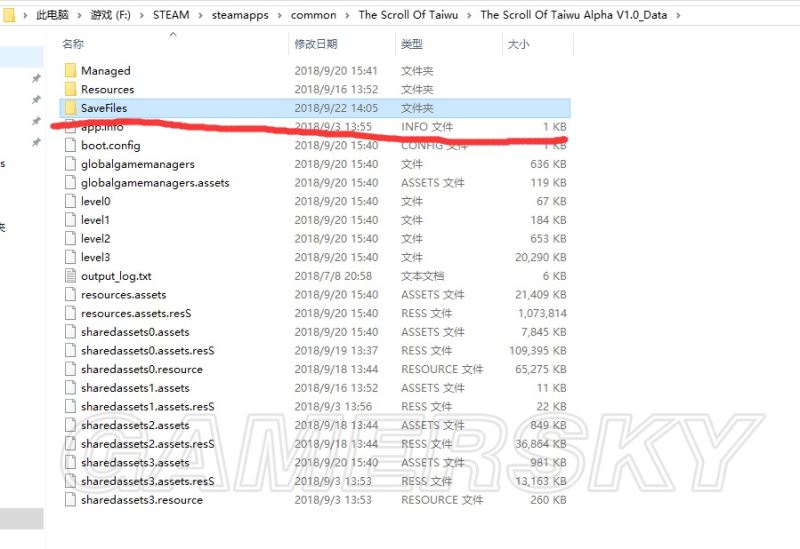Select the Resources folder name

[108, 89]
